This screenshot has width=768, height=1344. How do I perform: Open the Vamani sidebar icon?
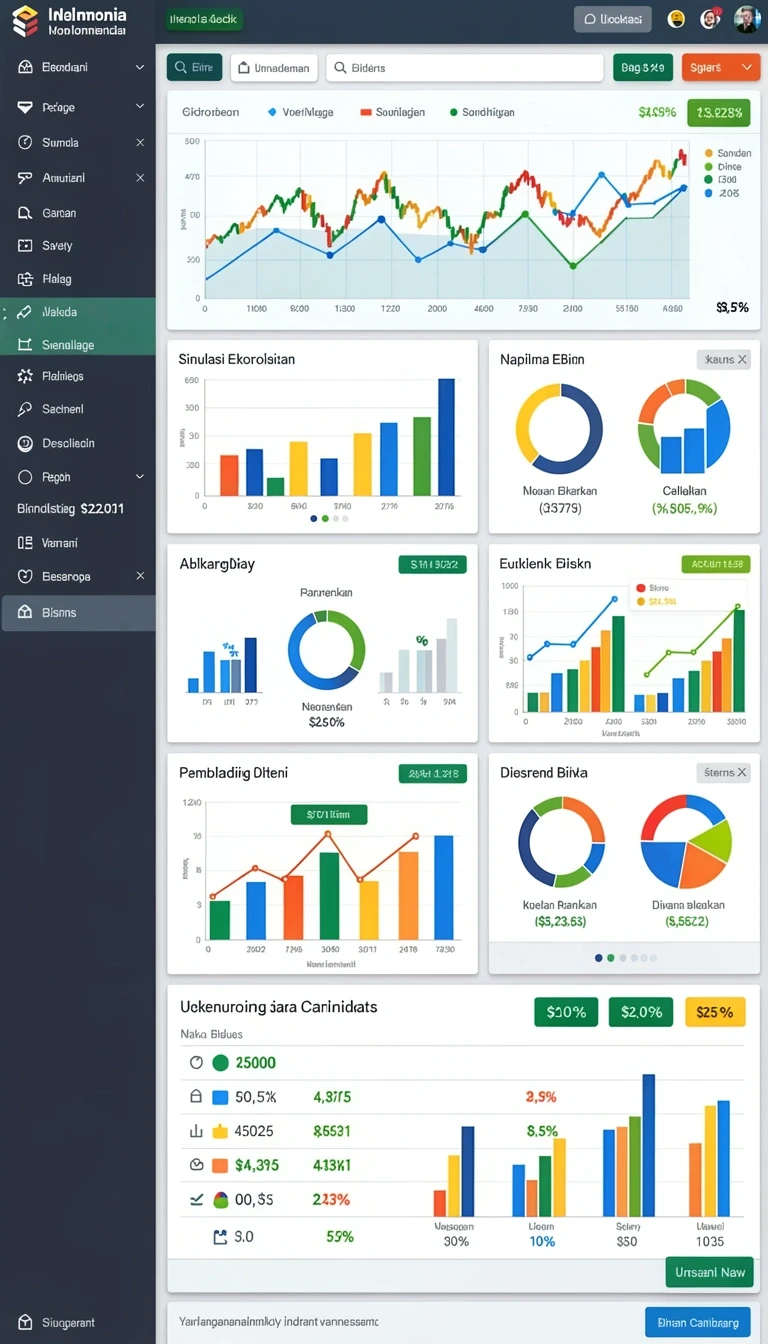pos(25,542)
